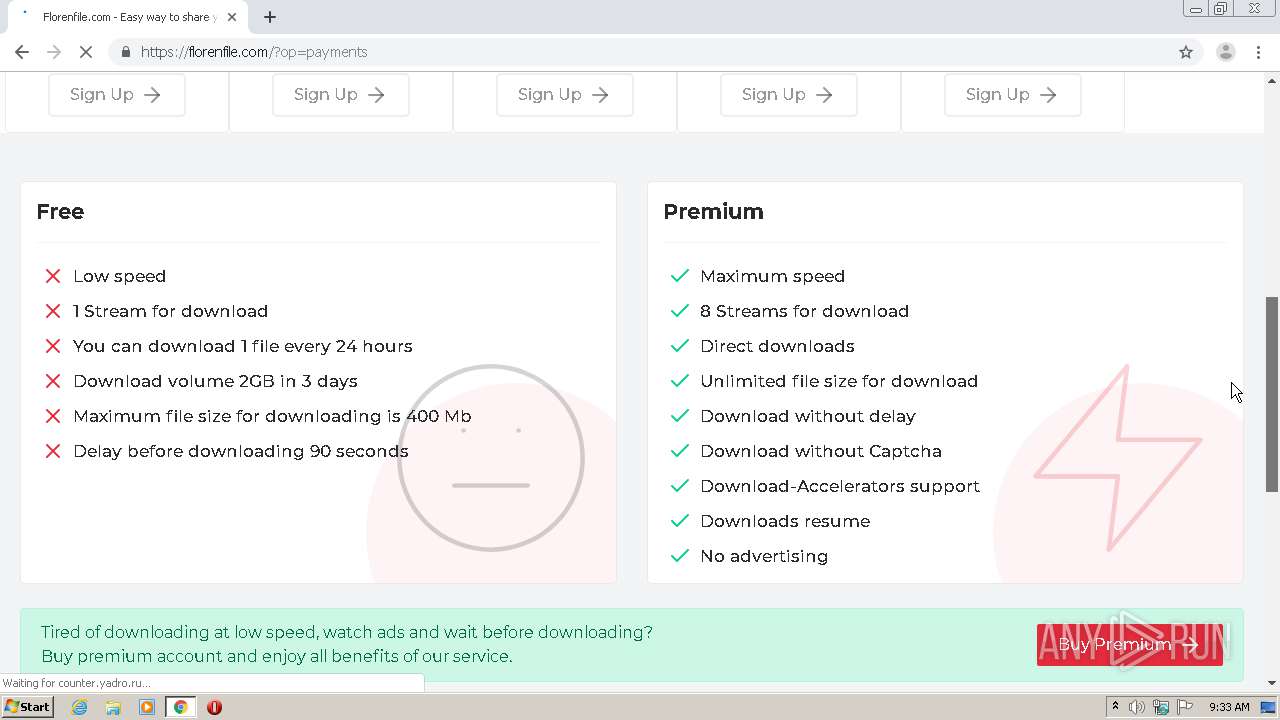Click the 9:33 AM taskbar clock
The image size is (1280, 720).
1229,707
